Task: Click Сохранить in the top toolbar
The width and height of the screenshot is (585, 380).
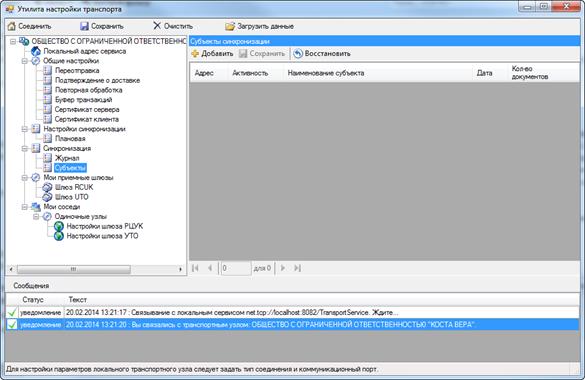Action: click(x=102, y=26)
